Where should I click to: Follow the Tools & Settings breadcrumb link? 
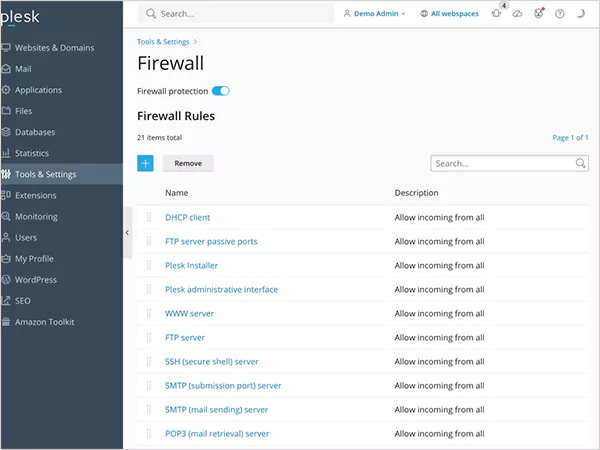(163, 42)
